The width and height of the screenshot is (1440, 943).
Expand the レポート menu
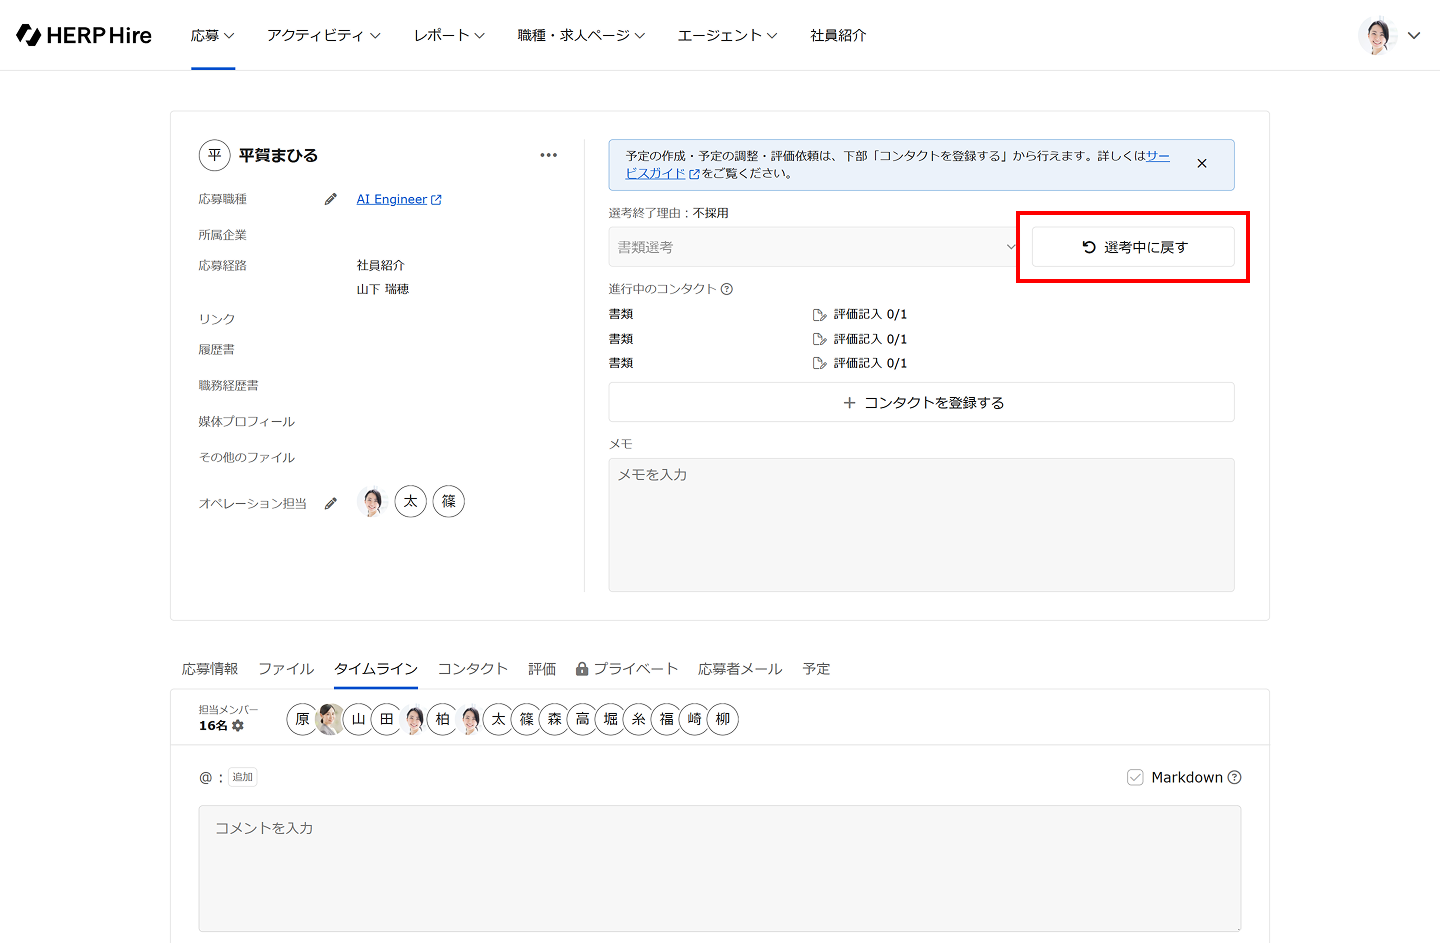pos(449,35)
